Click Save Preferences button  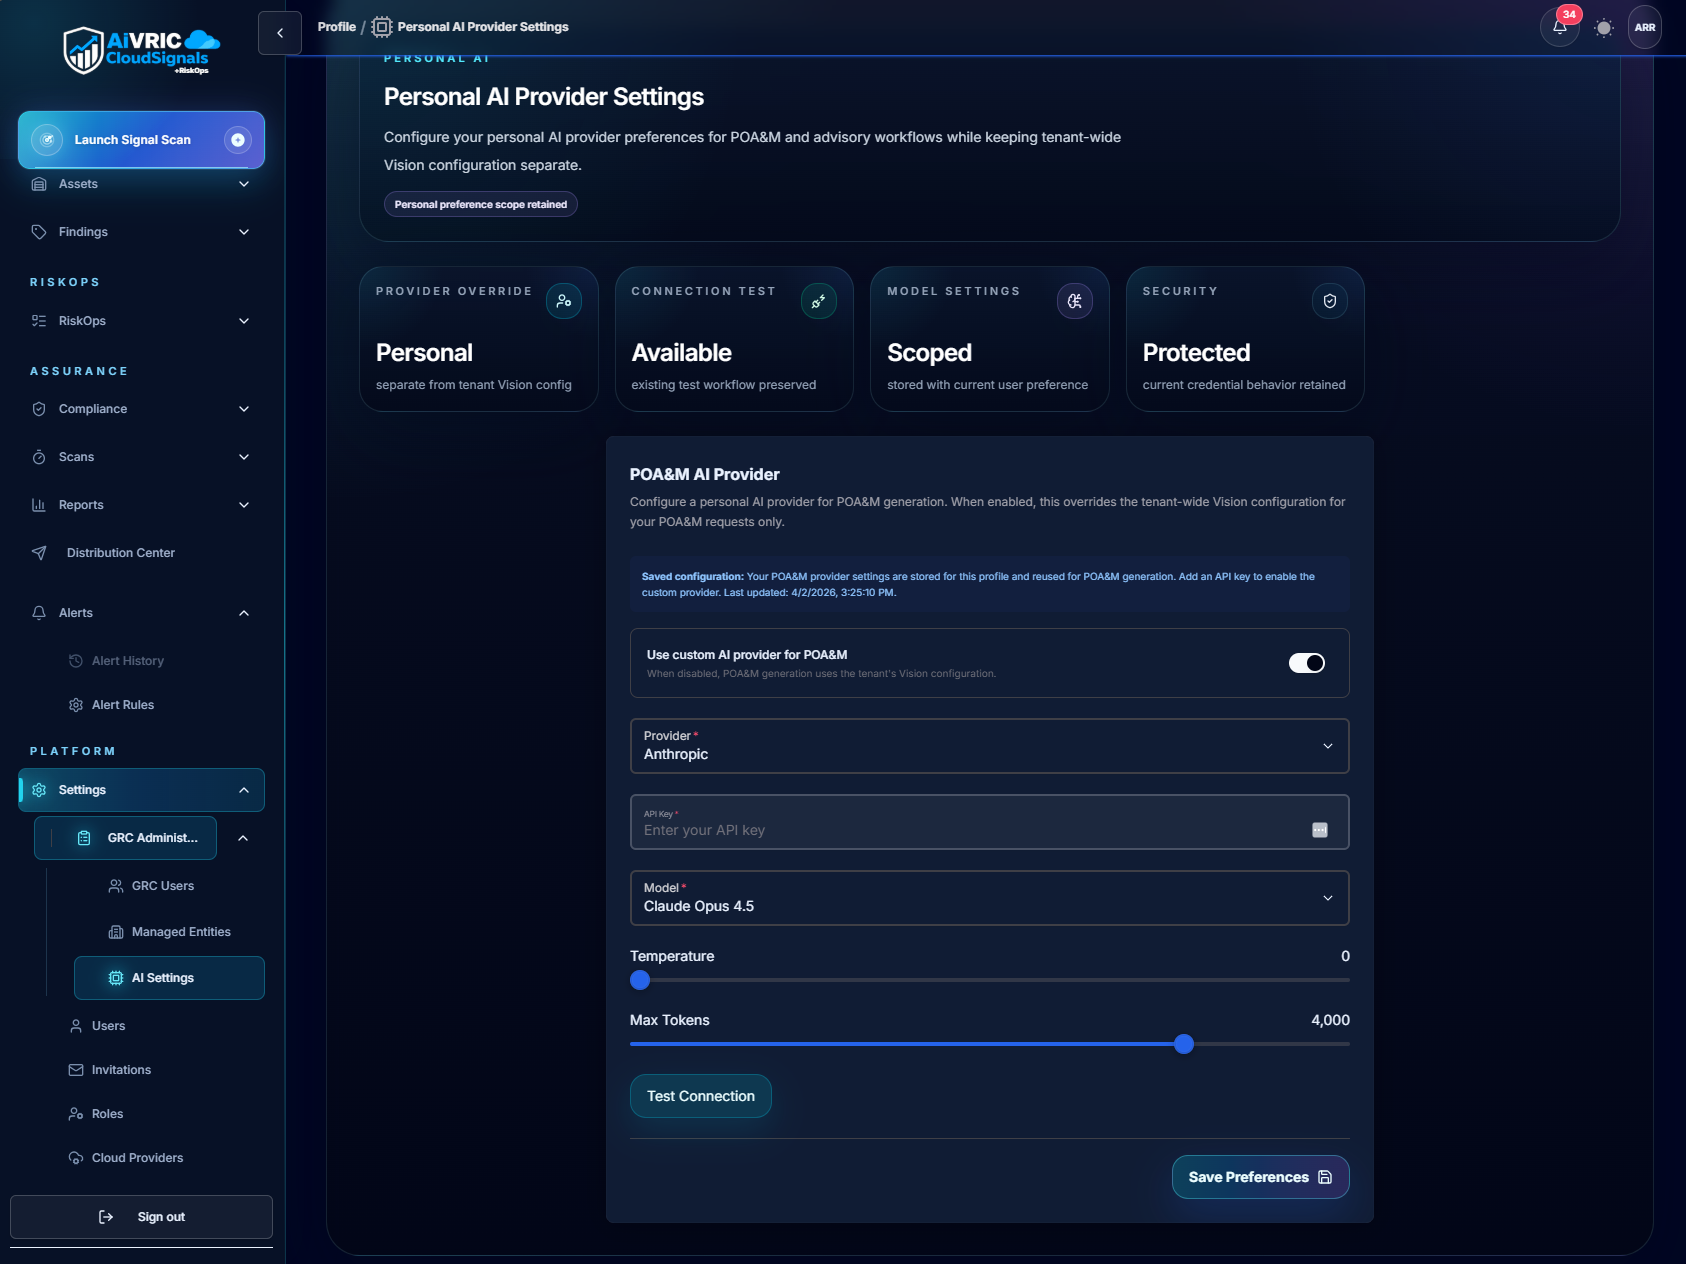point(1260,1177)
